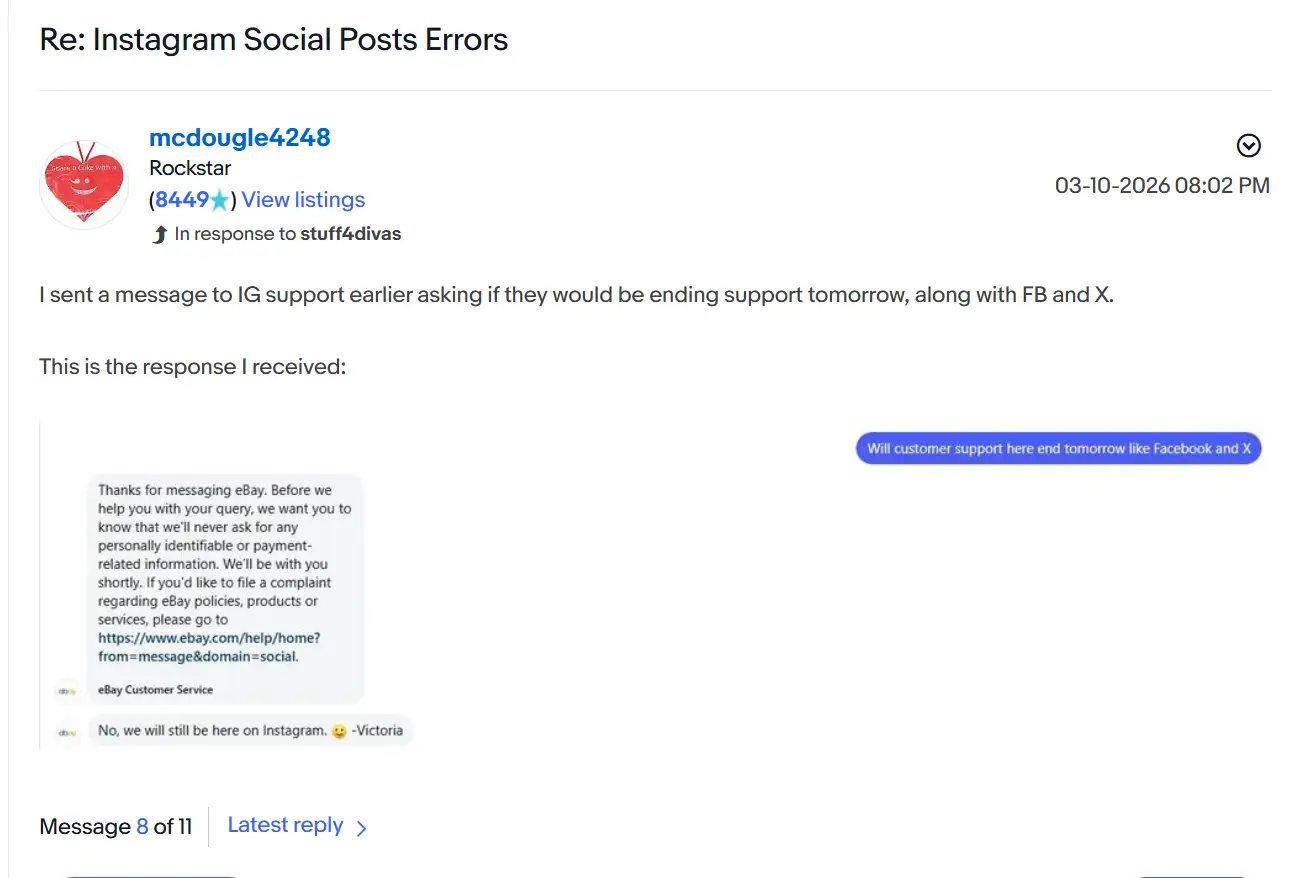Click the smiley emoji in Victoria's reply

(x=340, y=731)
